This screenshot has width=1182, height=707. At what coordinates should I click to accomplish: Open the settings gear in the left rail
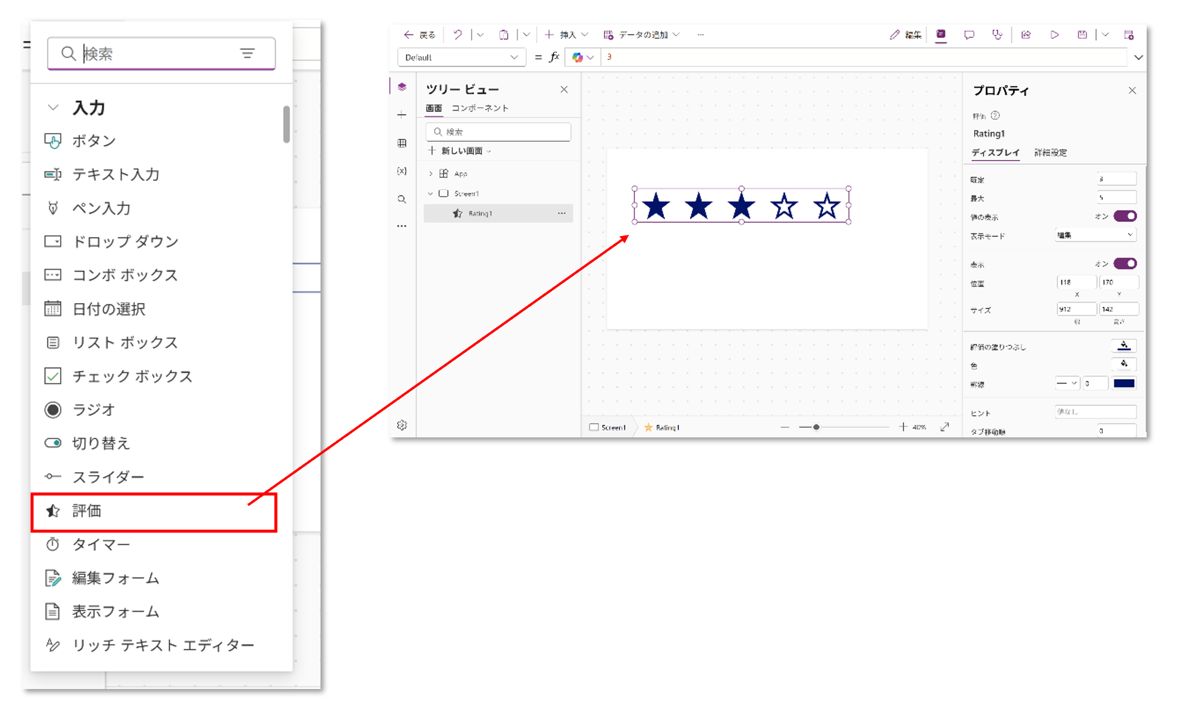402,425
